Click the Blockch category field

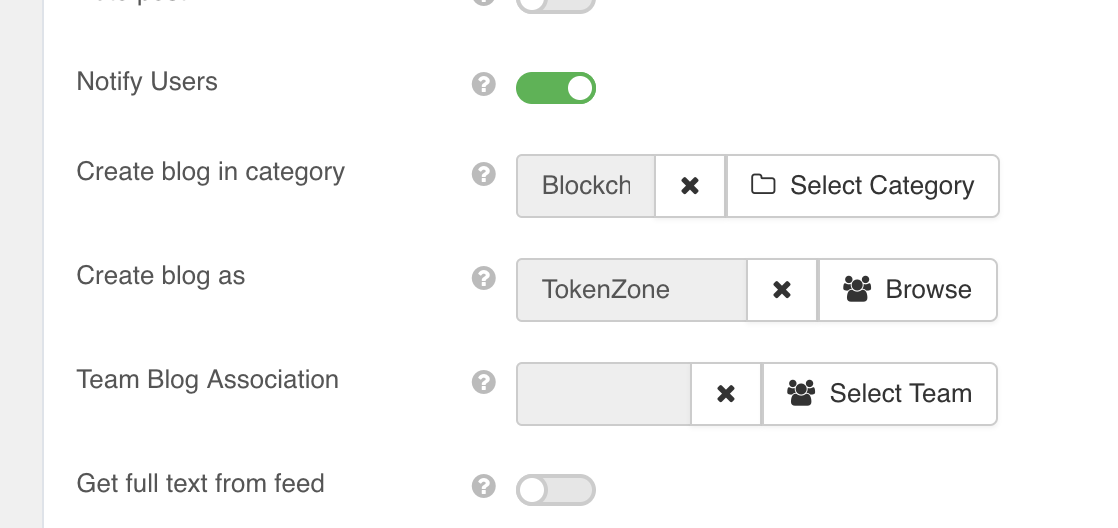[x=586, y=186]
